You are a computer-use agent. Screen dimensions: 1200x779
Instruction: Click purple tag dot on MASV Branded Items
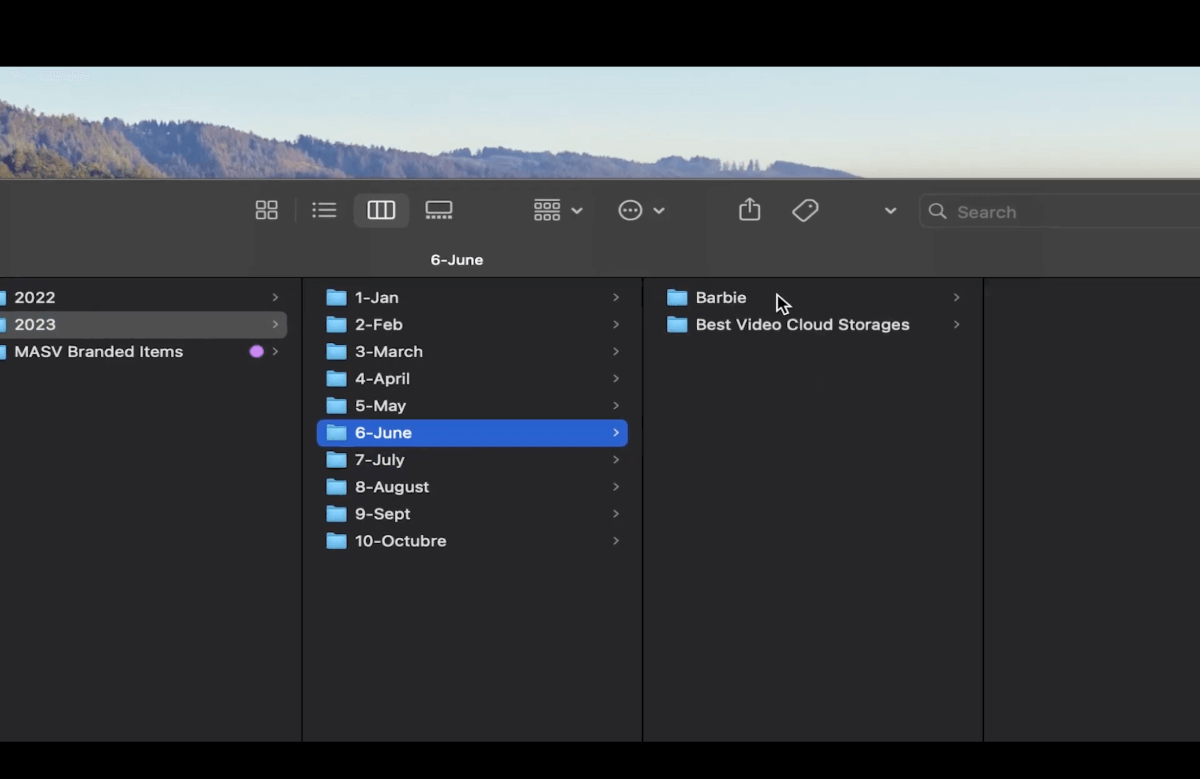(x=256, y=352)
